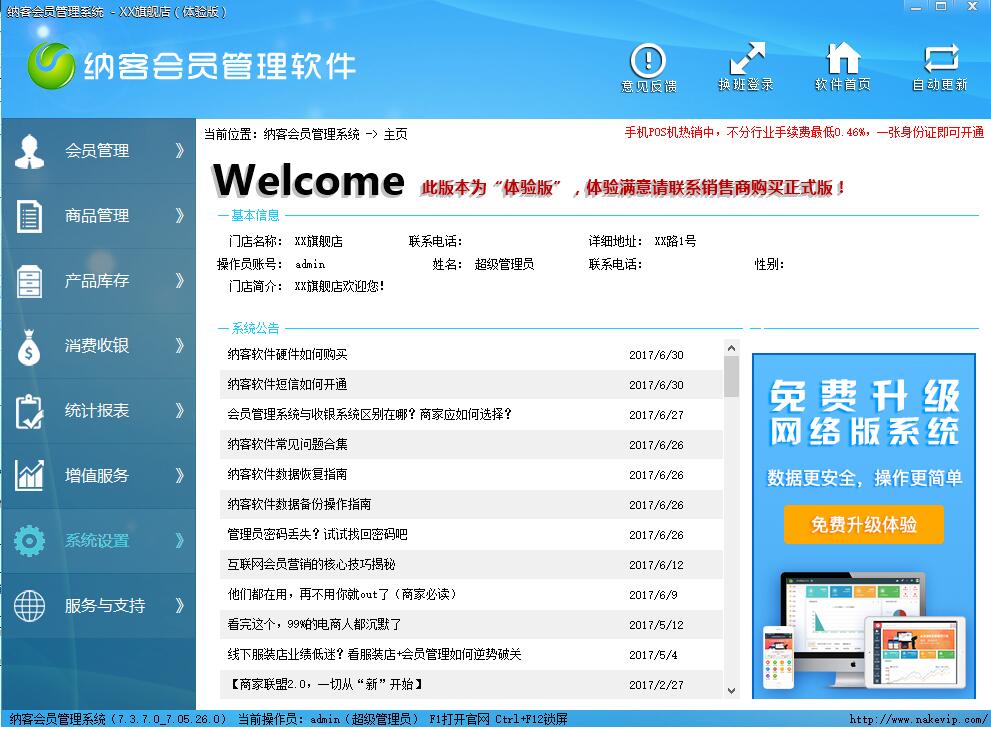Open the www.nakevip.com link in status bar
The height and width of the screenshot is (729, 991).
point(915,719)
